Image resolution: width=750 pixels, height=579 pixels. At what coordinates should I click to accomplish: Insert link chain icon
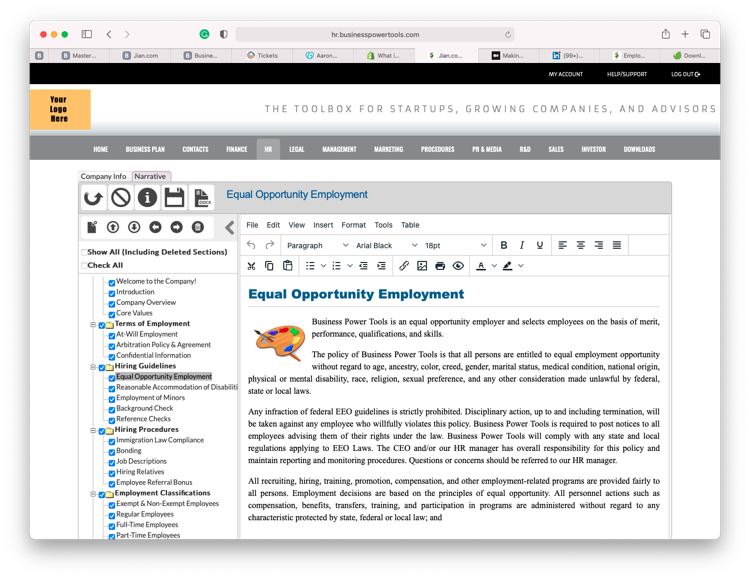click(x=404, y=266)
